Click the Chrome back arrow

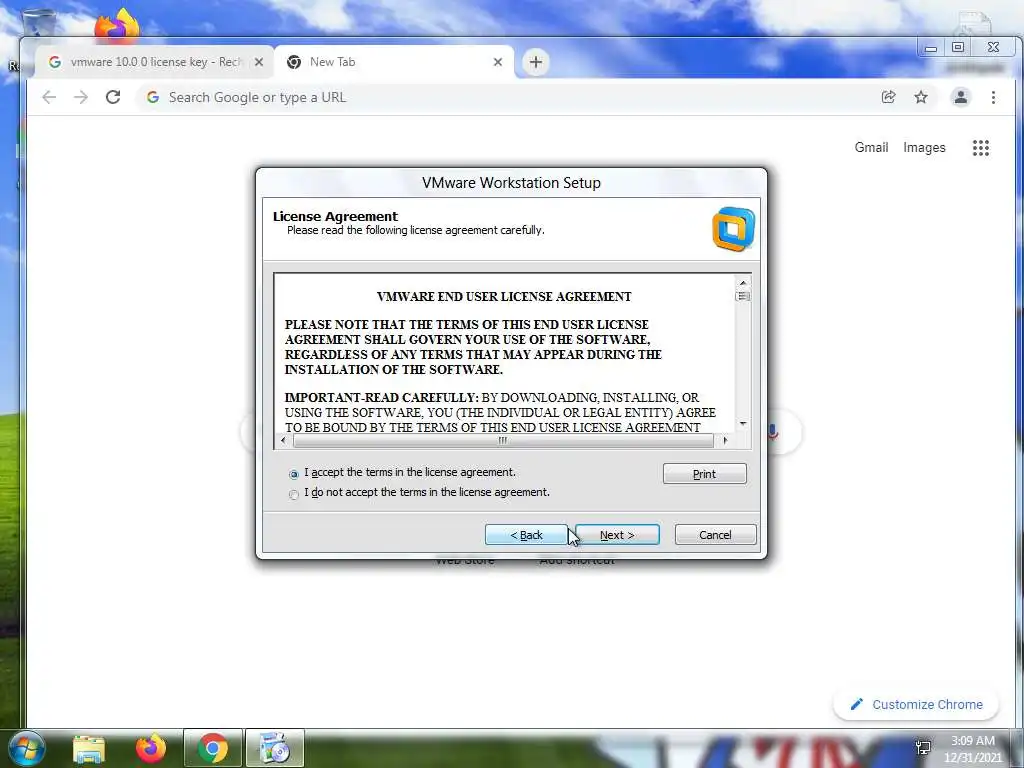49,97
